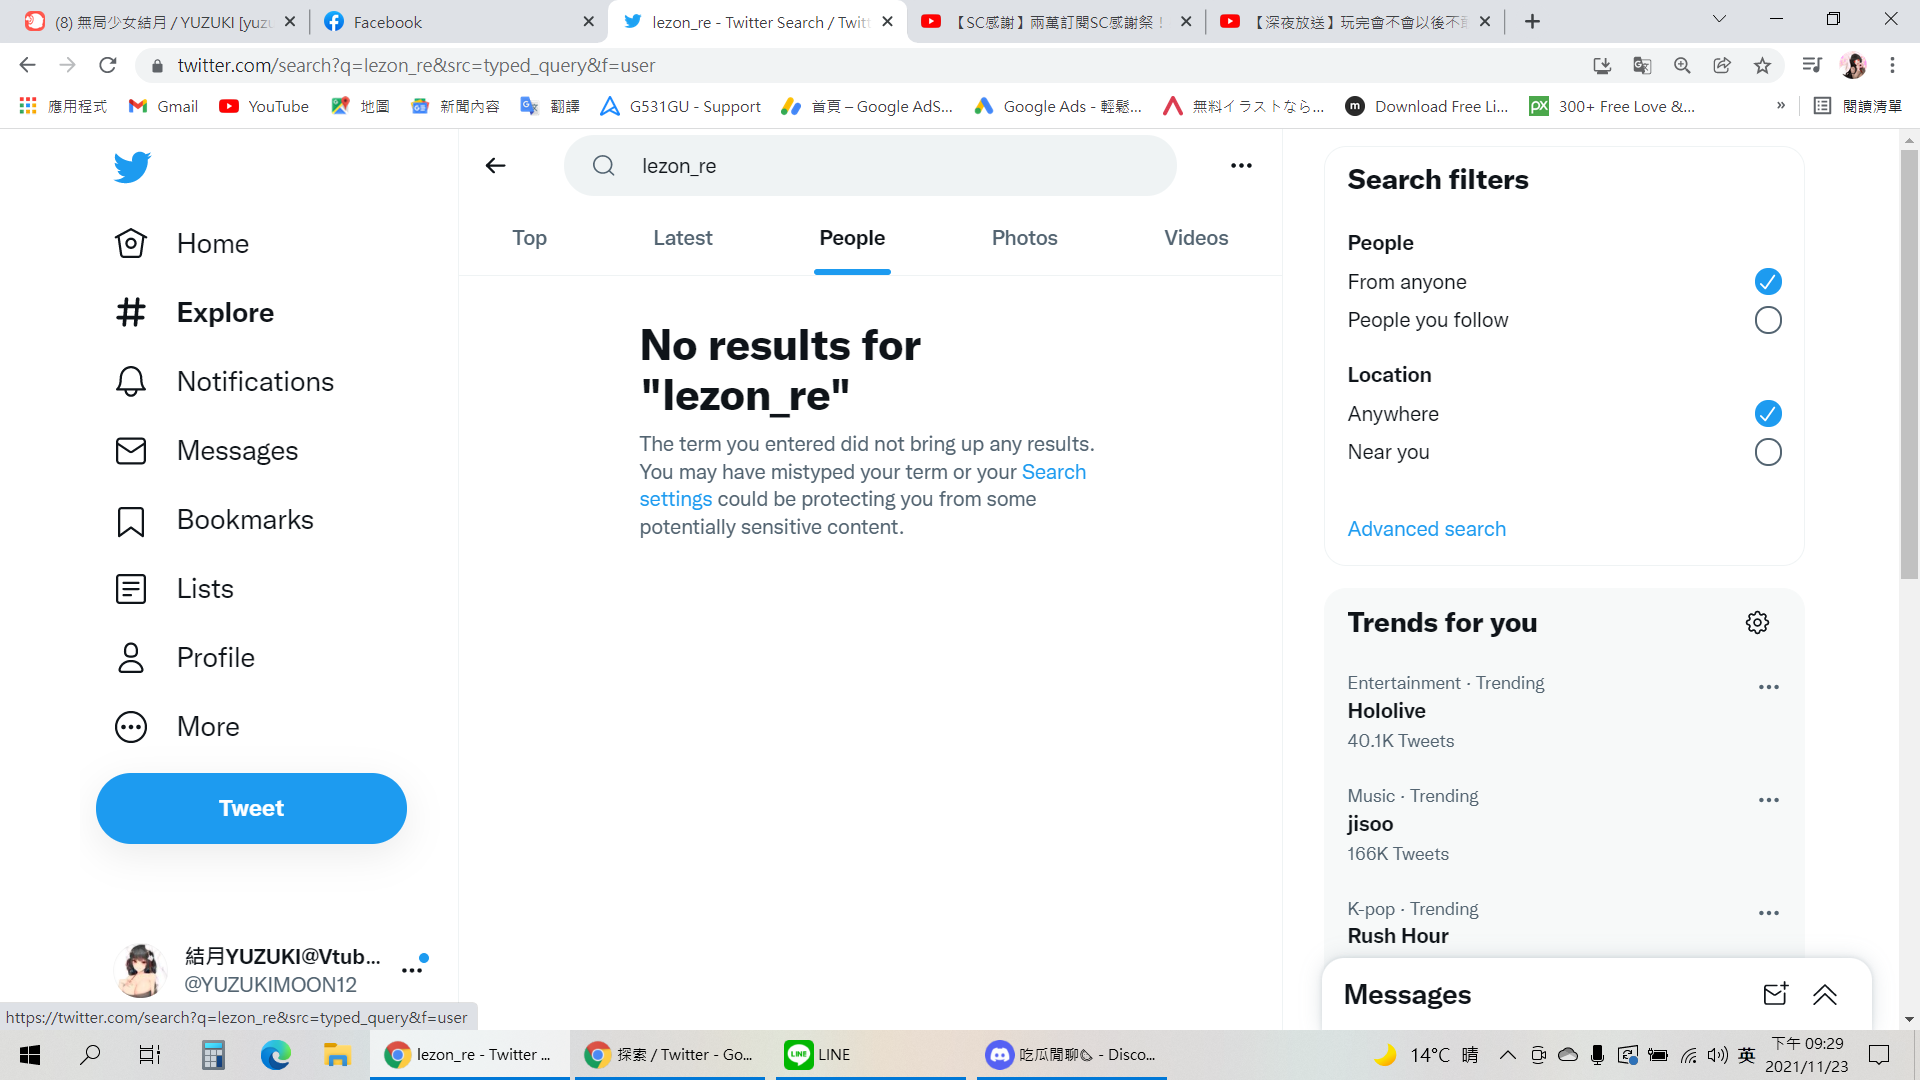Open new browser tab with plus button
Viewport: 1920px width, 1080px height.
click(x=1532, y=22)
